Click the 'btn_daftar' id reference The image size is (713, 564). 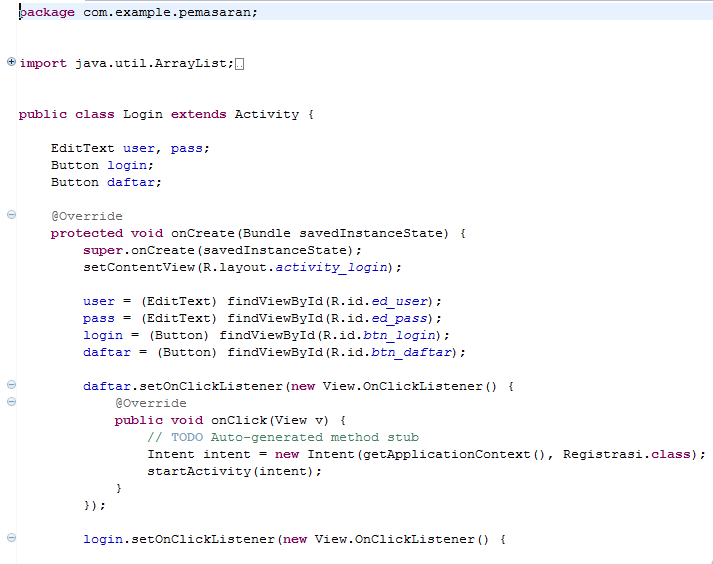412,352
